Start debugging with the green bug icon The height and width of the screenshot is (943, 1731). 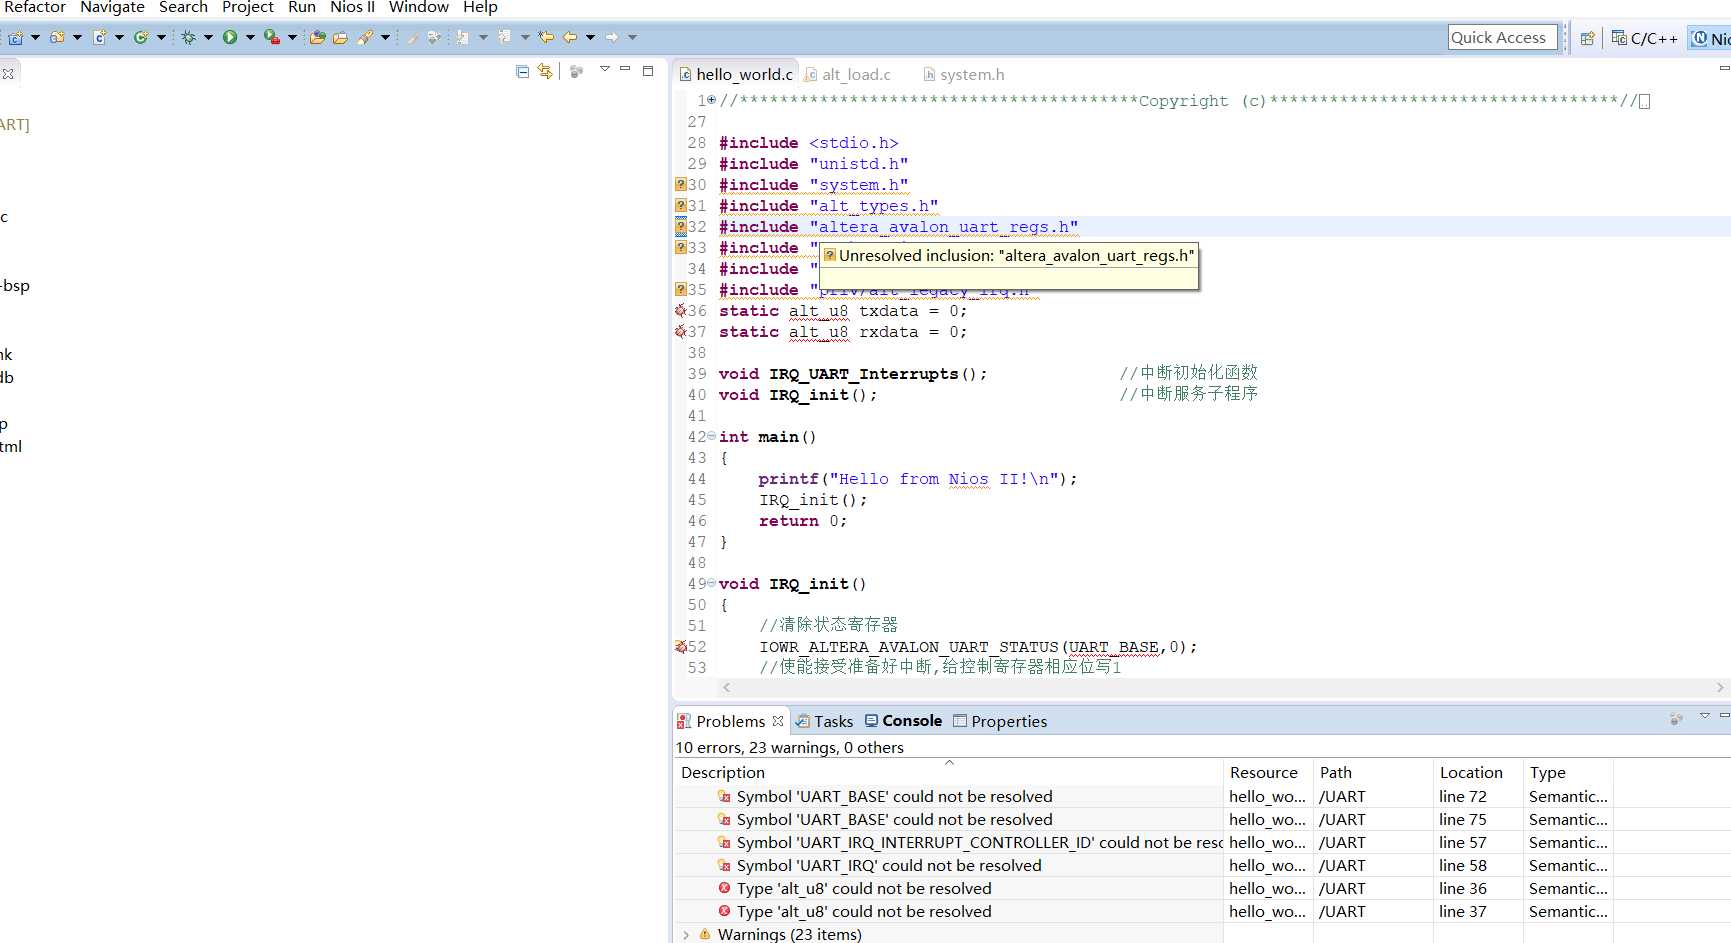pyautogui.click(x=188, y=38)
